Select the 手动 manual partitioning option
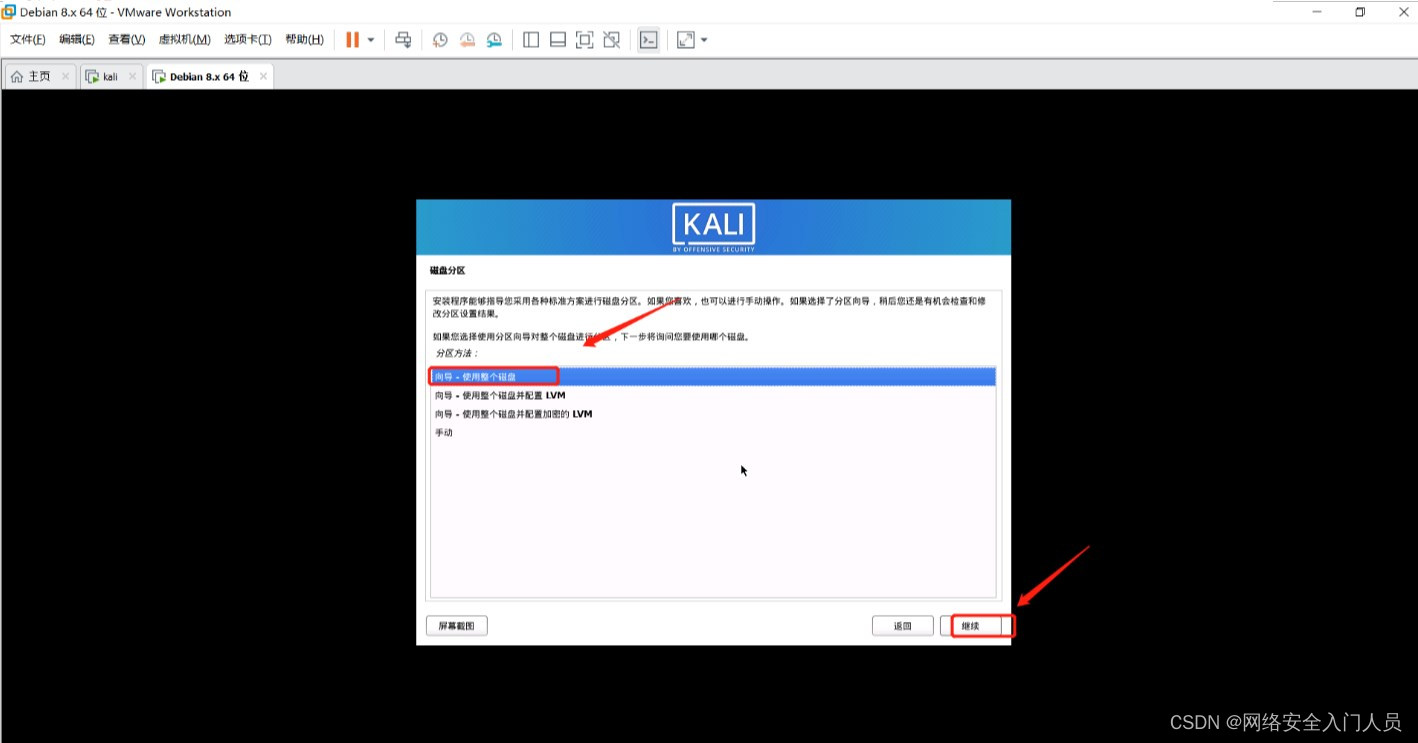The image size is (1418, 743). coord(713,433)
